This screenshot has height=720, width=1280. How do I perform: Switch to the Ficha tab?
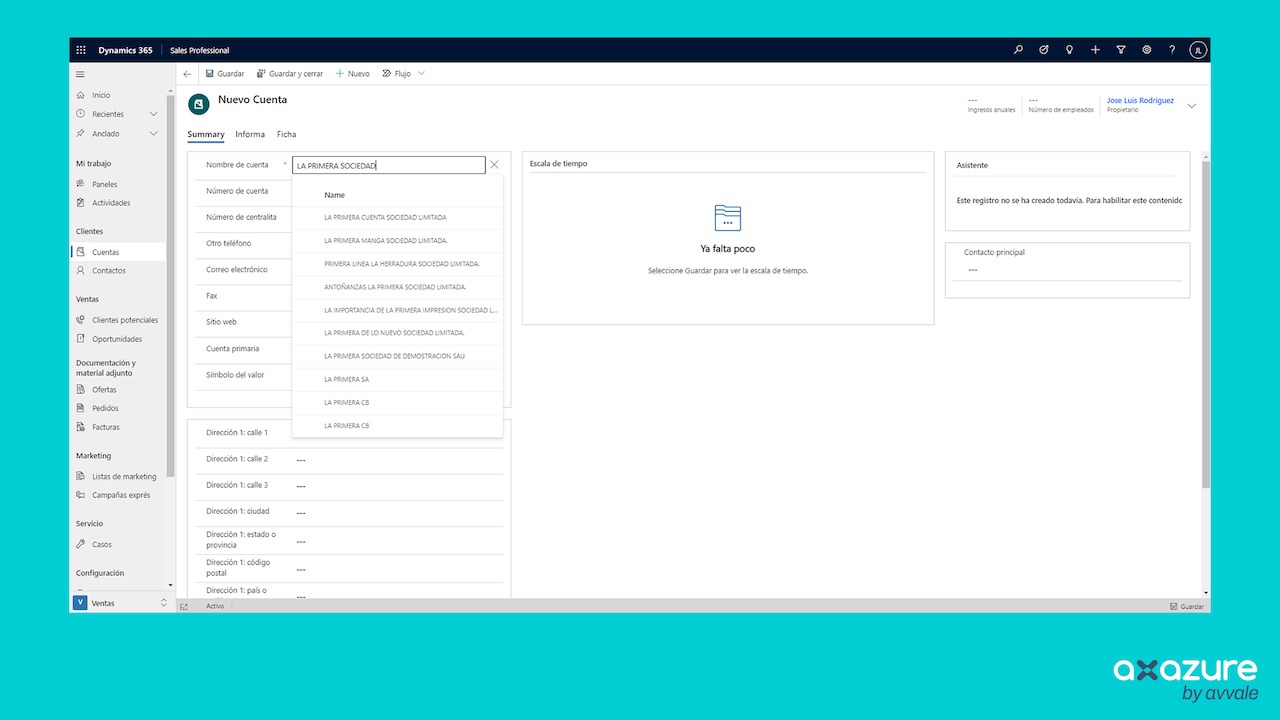click(x=286, y=134)
